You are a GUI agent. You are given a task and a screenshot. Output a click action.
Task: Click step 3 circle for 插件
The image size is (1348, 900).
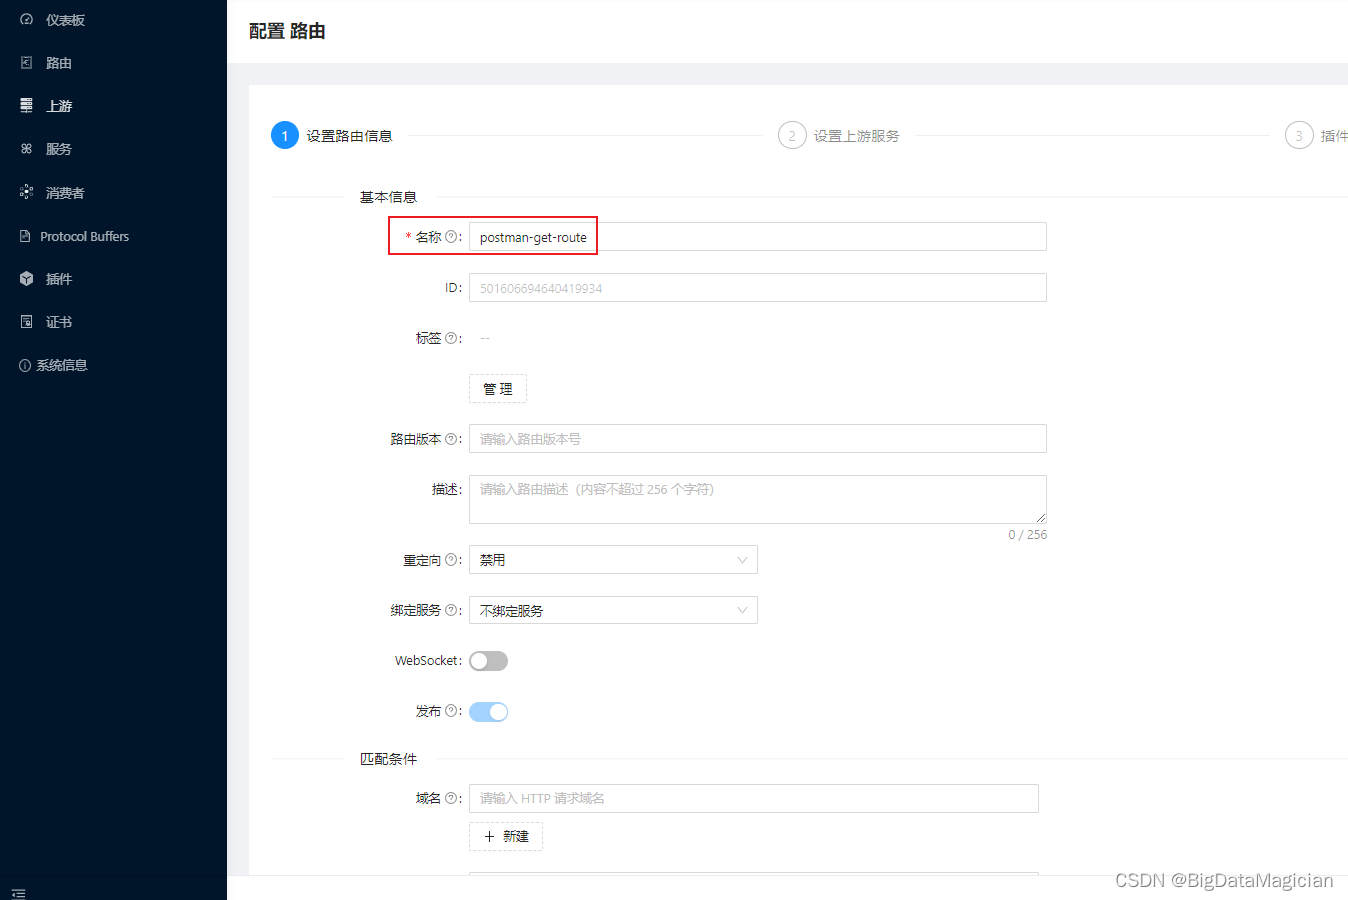[1299, 135]
